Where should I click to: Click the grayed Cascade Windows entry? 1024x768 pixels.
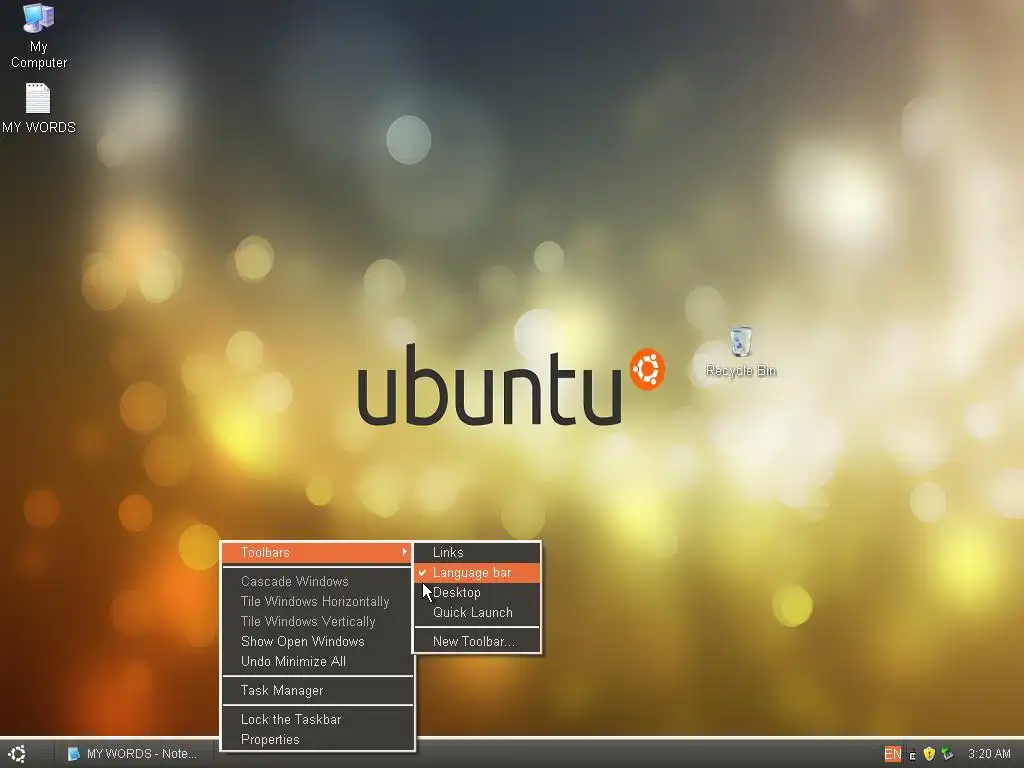(317, 581)
